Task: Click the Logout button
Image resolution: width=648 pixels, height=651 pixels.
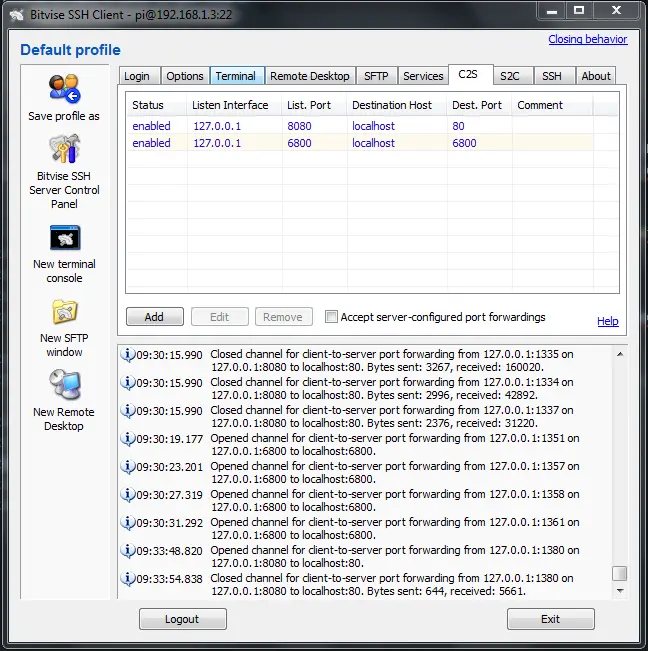Action: pyautogui.click(x=182, y=619)
